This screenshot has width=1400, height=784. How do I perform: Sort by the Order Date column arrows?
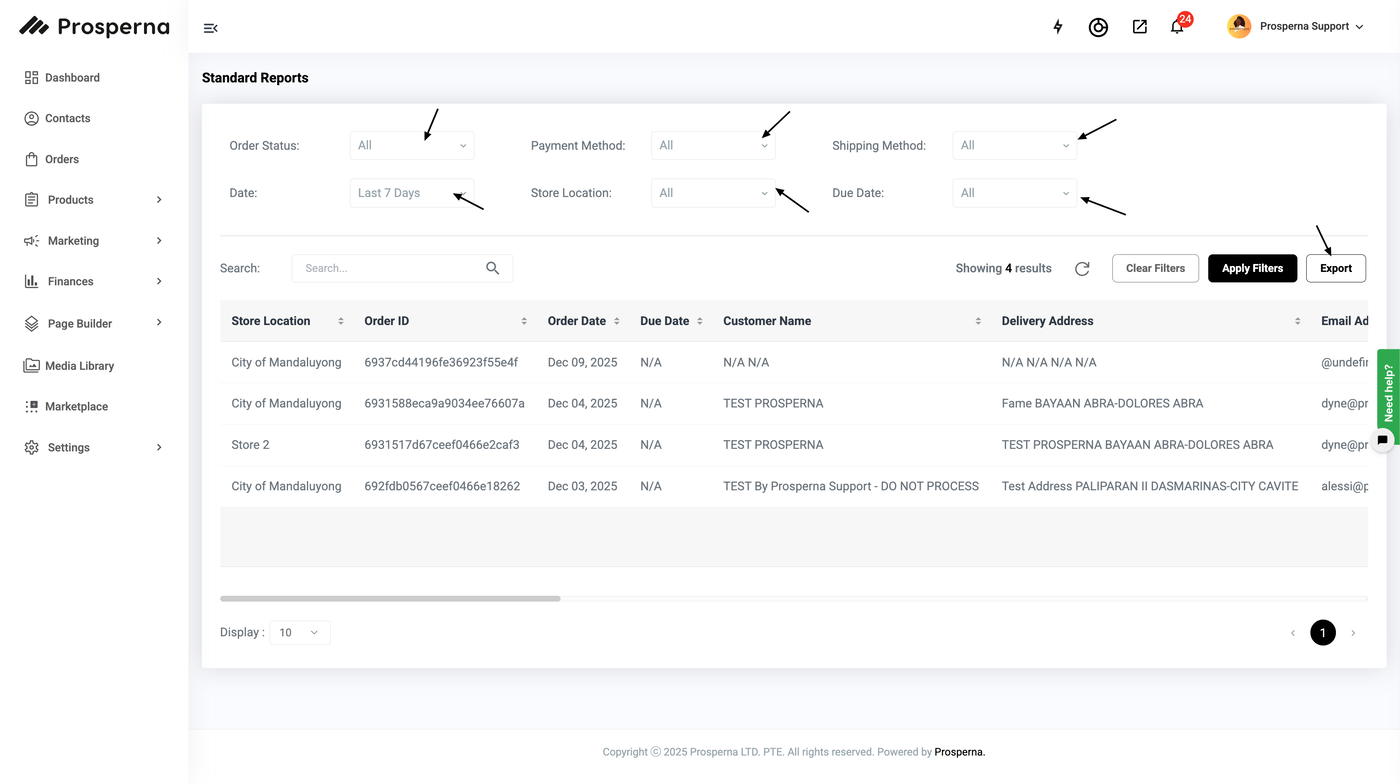coord(616,321)
